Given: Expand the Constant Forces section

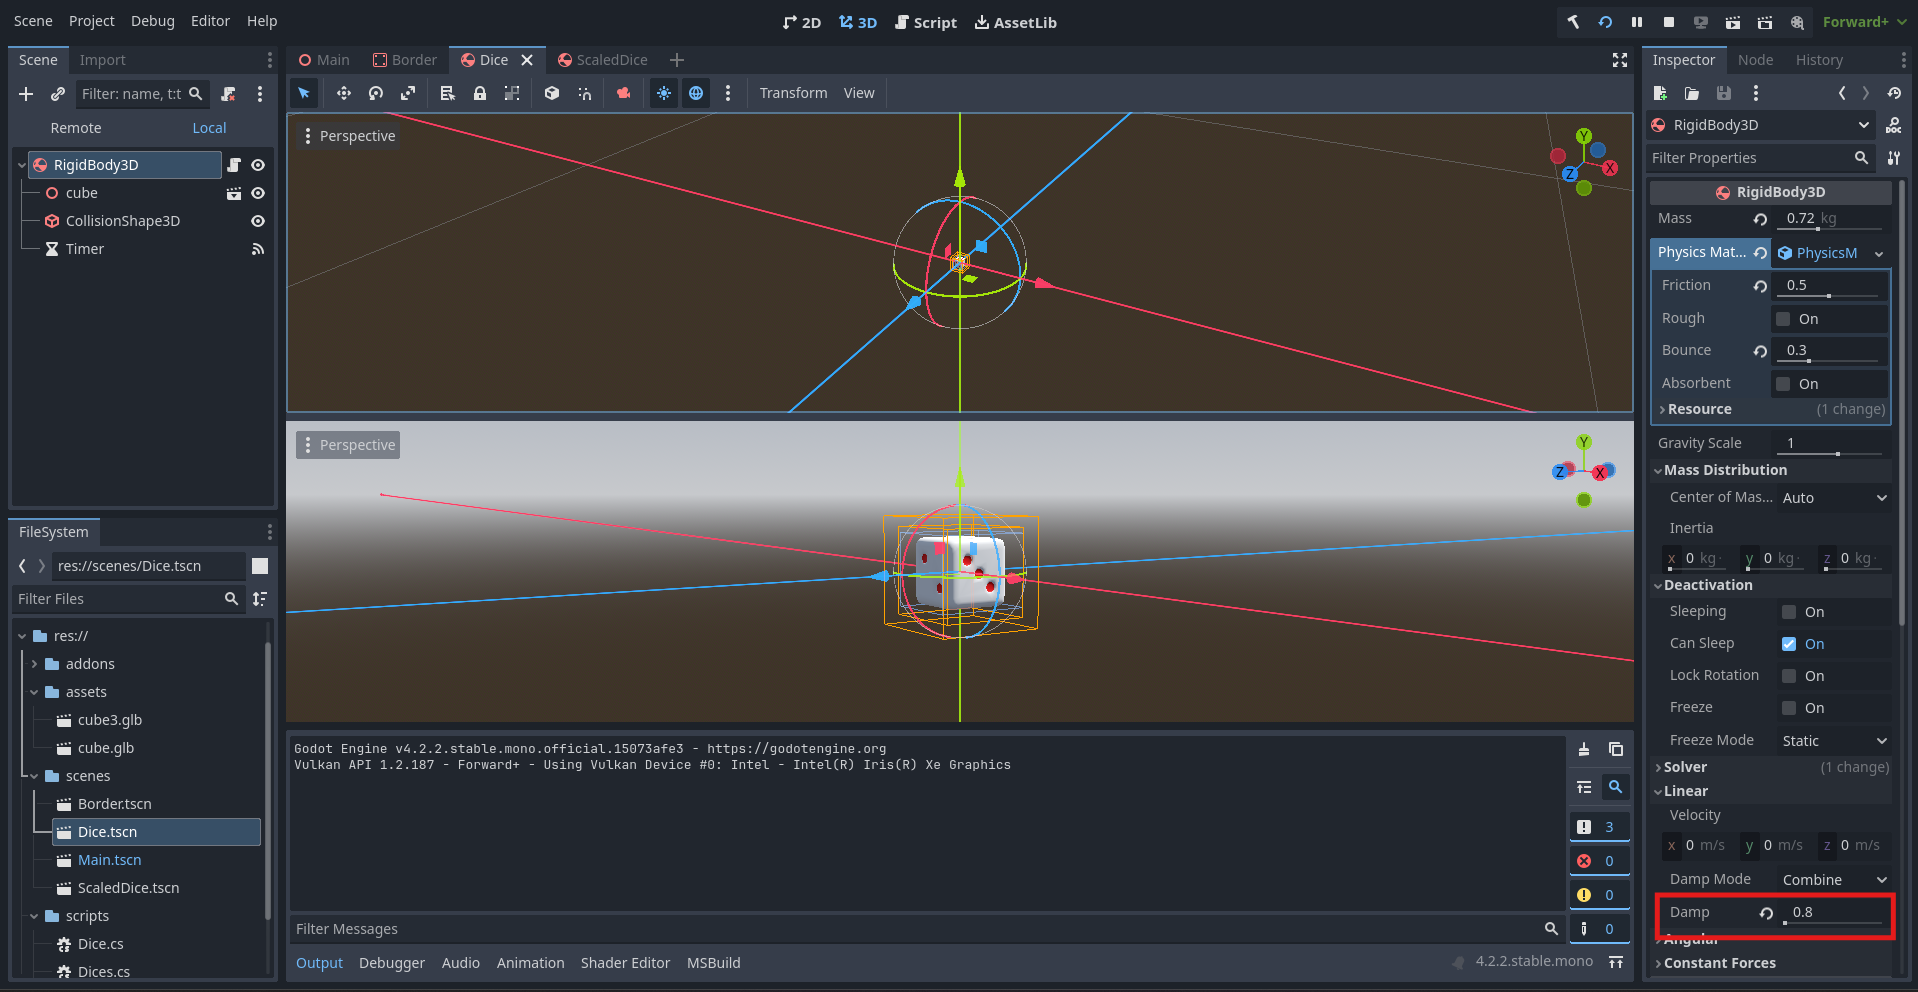Looking at the screenshot, I should point(1719,963).
